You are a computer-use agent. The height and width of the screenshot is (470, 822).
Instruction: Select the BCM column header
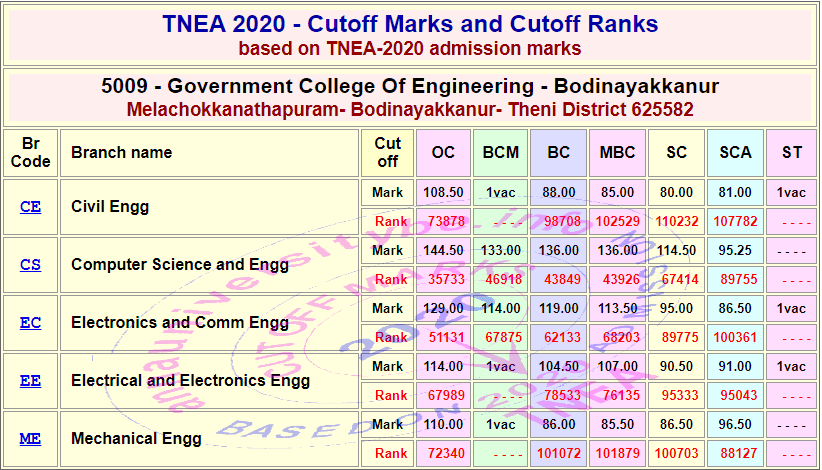tap(500, 153)
